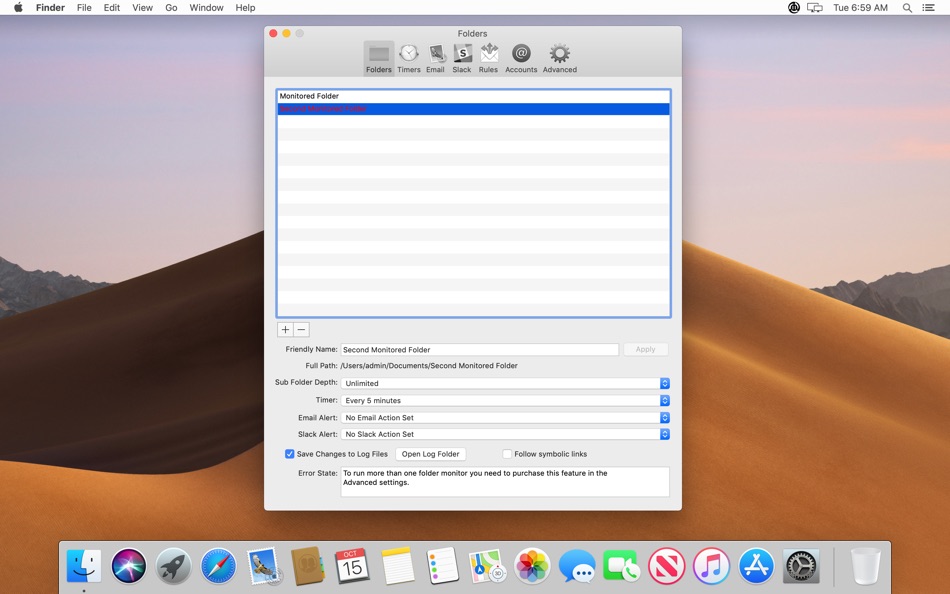Open the View menu
The height and width of the screenshot is (594, 950).
(142, 7)
